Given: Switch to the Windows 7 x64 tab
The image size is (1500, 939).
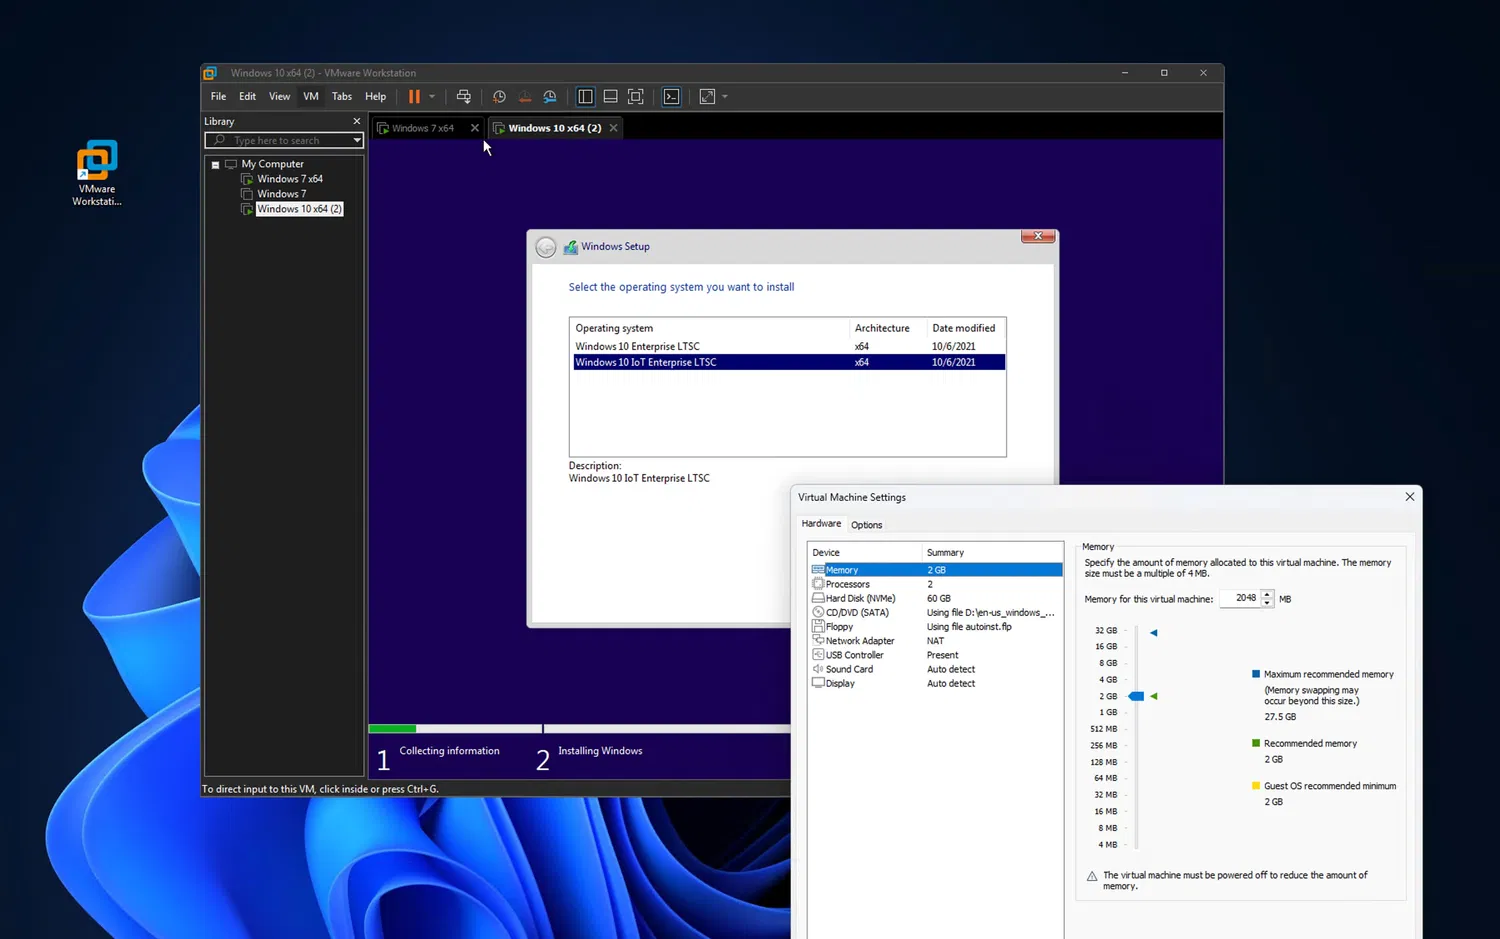Looking at the screenshot, I should click(x=422, y=128).
